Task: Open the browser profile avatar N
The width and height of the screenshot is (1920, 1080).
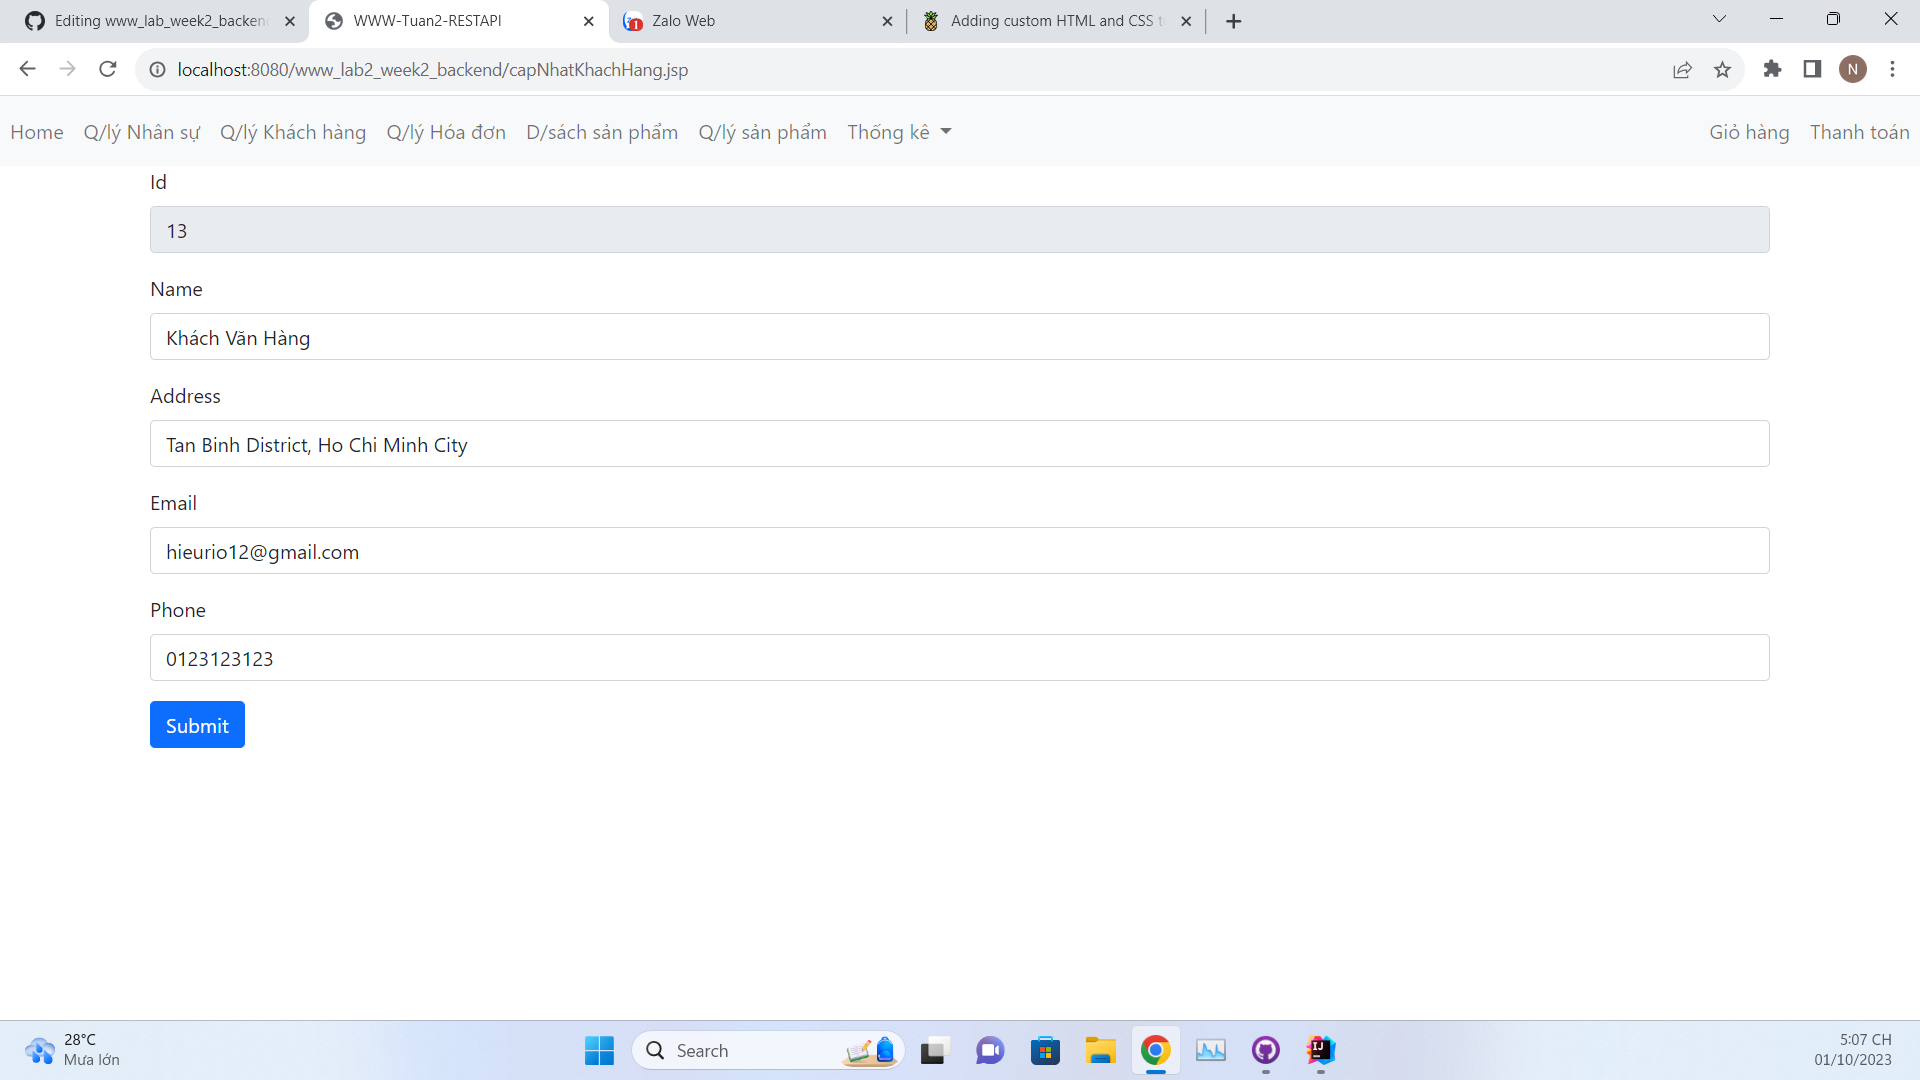Action: pos(1854,69)
